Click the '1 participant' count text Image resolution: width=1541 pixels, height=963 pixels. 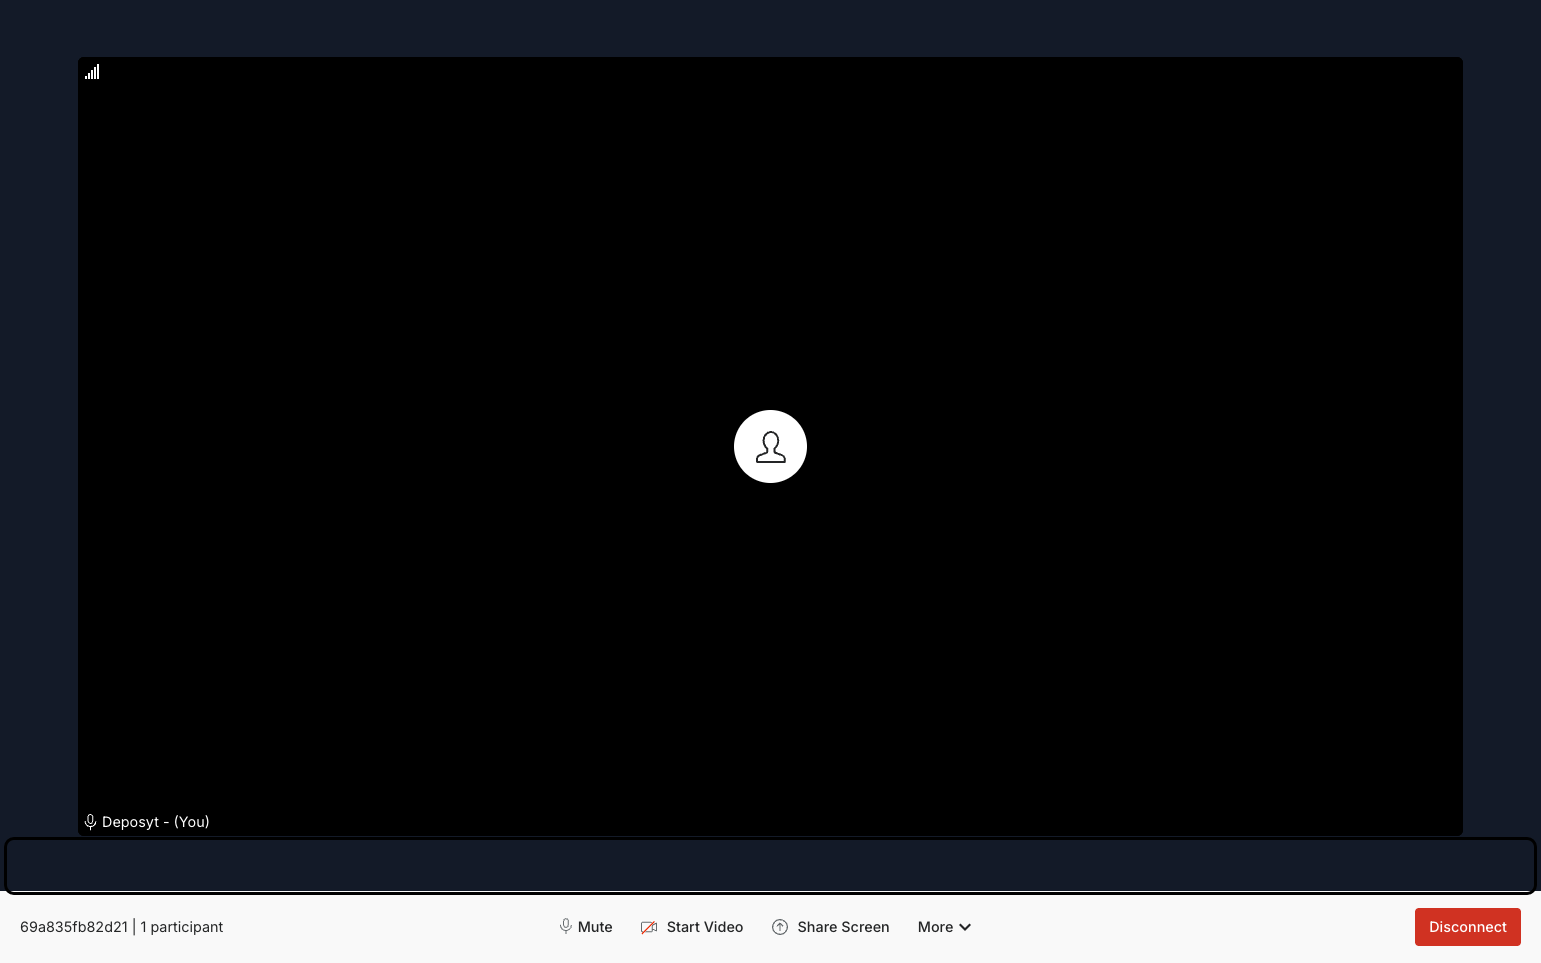(182, 927)
